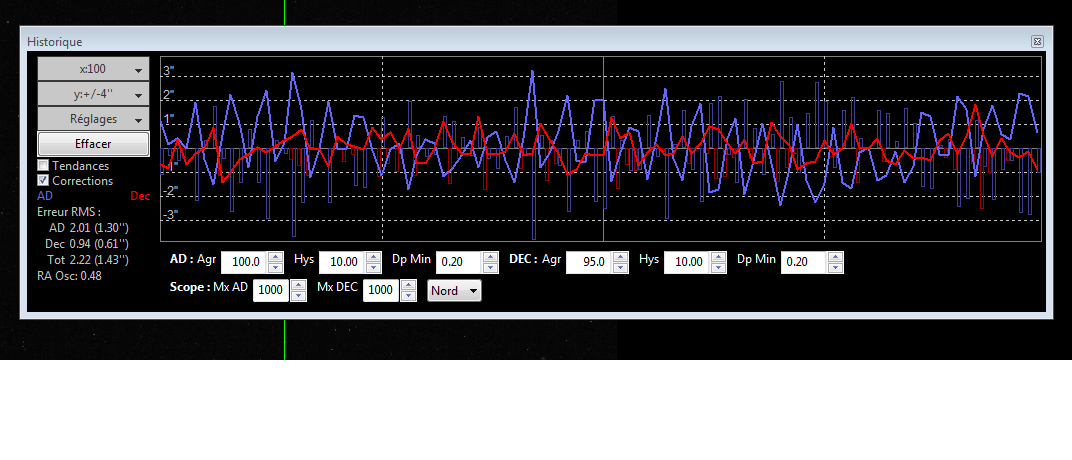Click the AD 2.01 RMS value
Viewport: 1072px width, 460px height.
coord(89,228)
